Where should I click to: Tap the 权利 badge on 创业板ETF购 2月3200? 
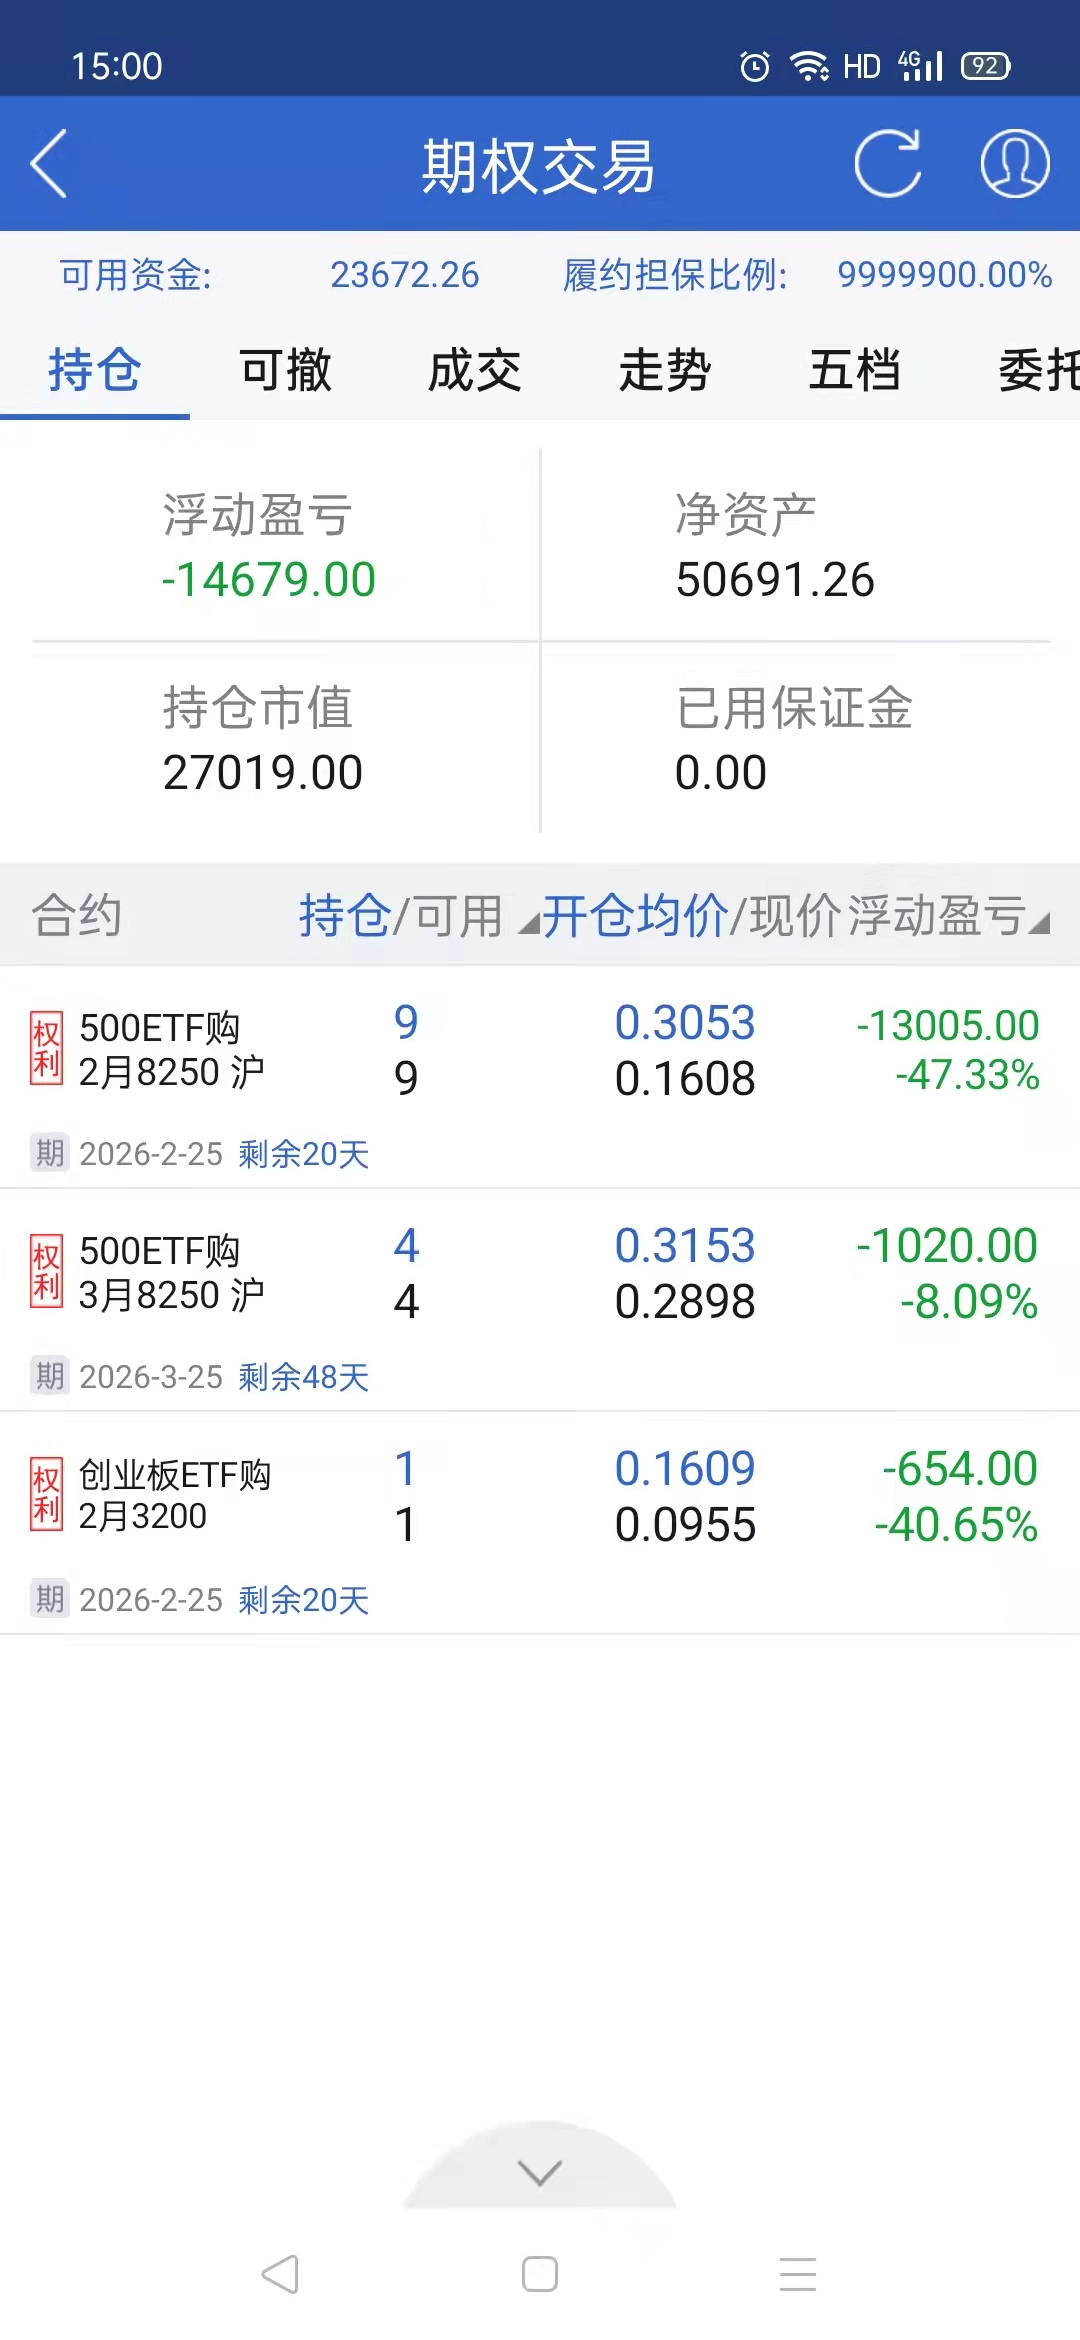pos(46,1495)
